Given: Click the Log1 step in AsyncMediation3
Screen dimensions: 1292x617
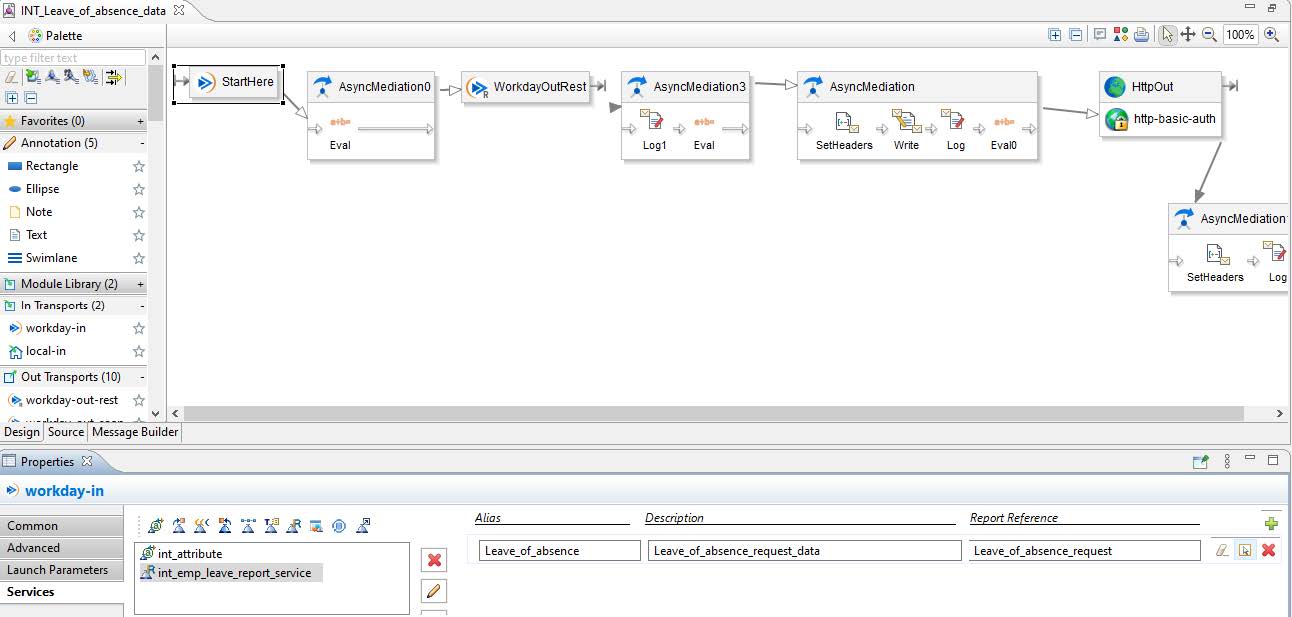Looking at the screenshot, I should (x=654, y=132).
